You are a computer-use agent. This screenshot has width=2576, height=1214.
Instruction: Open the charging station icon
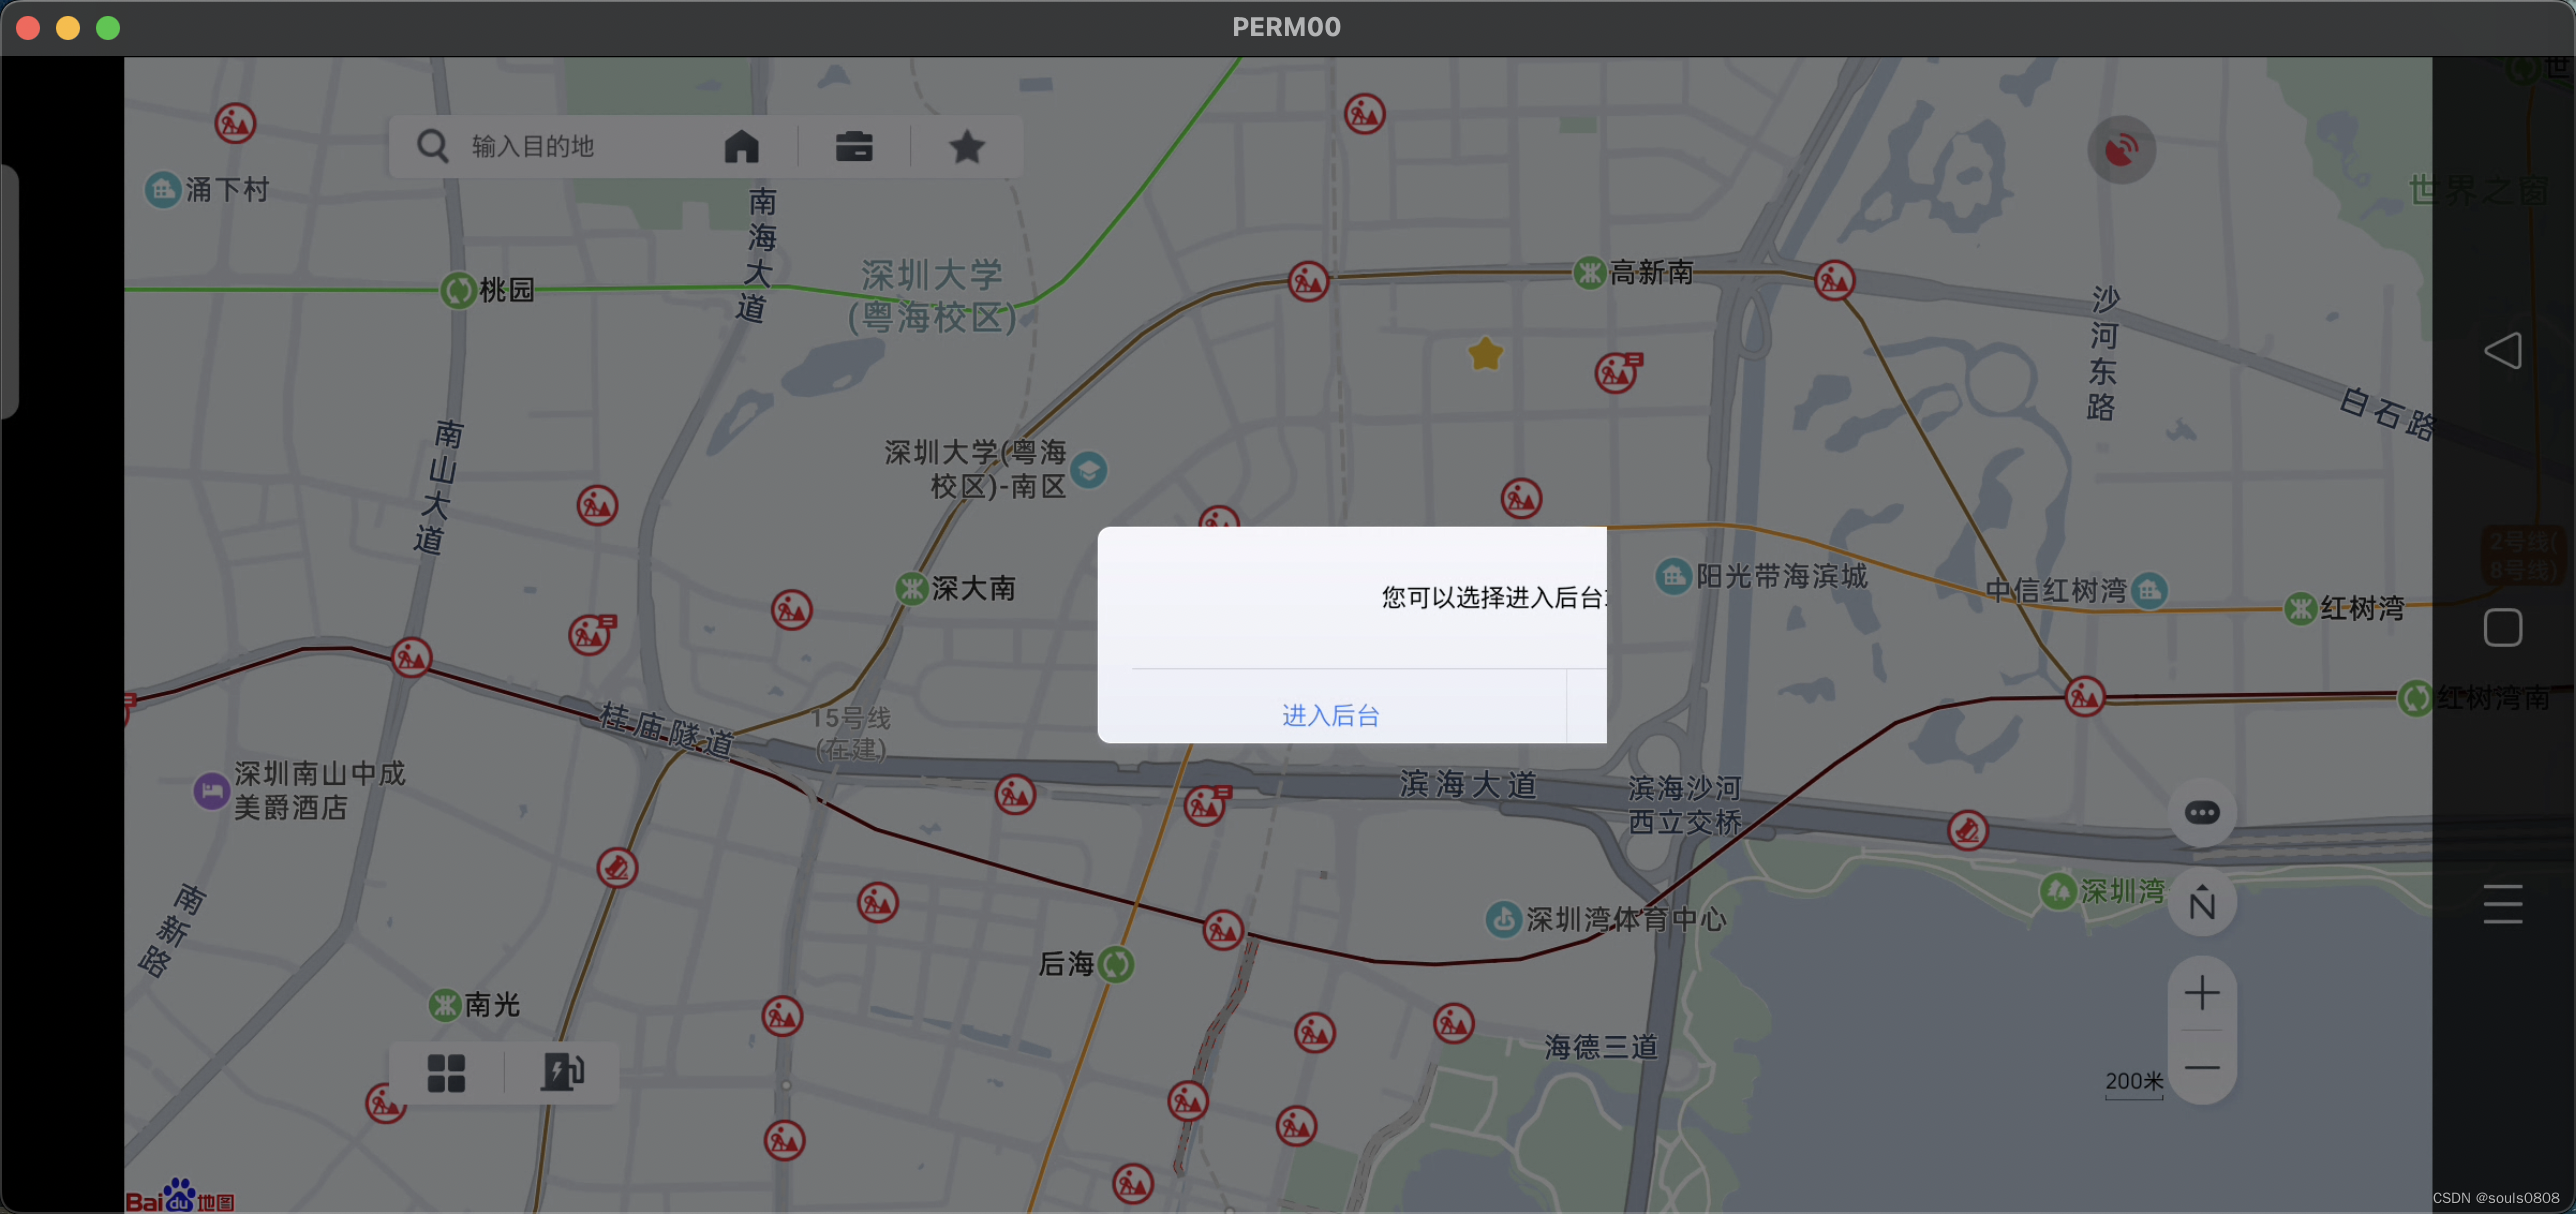(x=562, y=1073)
